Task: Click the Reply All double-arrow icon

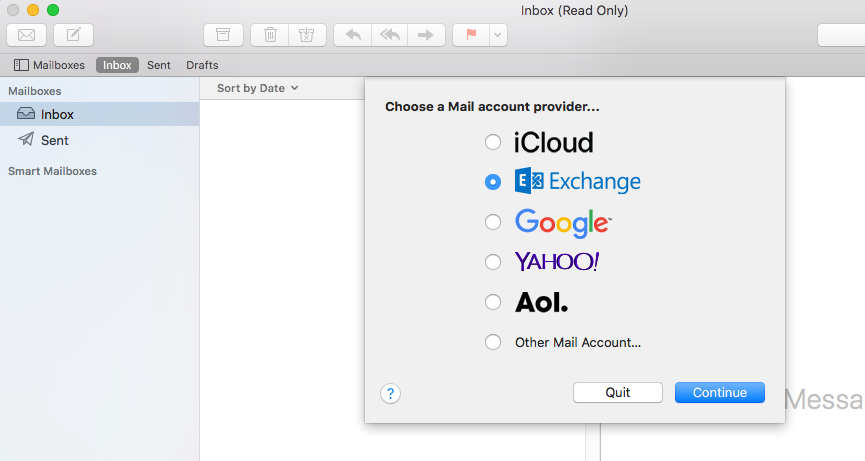Action: click(388, 35)
